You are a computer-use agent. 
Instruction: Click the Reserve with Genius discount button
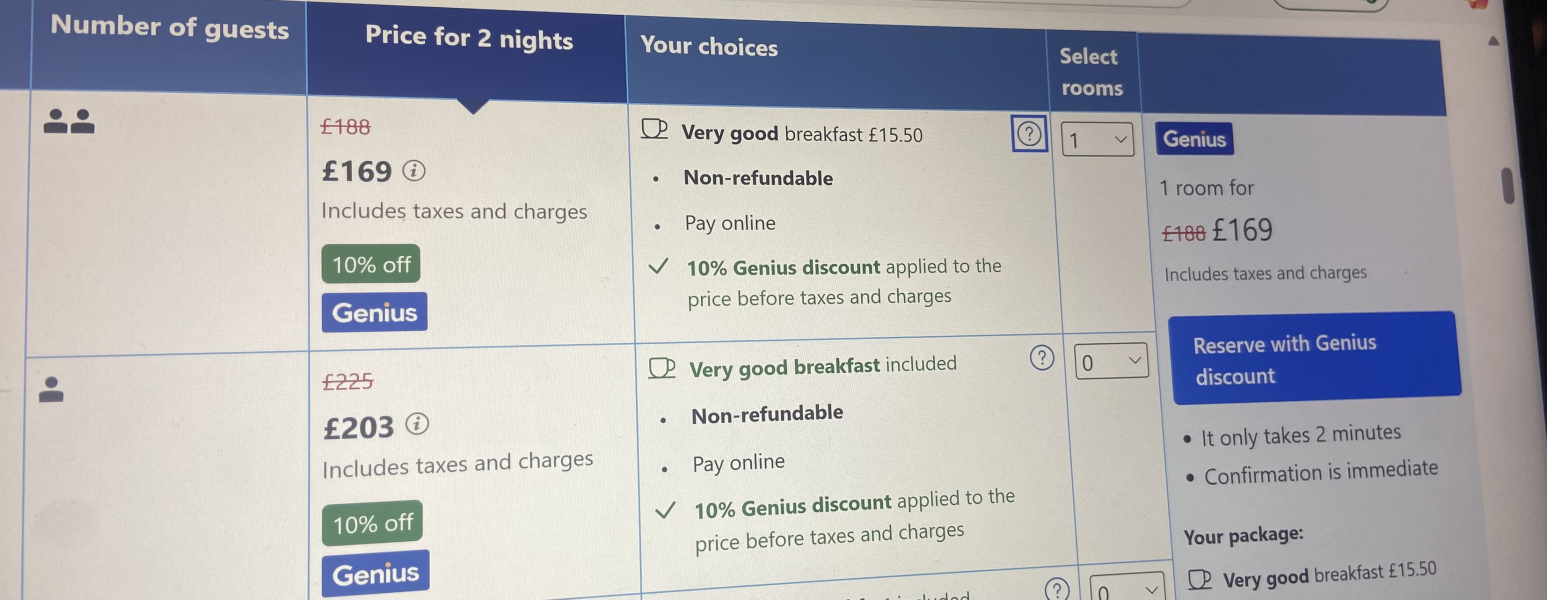pyautogui.click(x=1316, y=359)
